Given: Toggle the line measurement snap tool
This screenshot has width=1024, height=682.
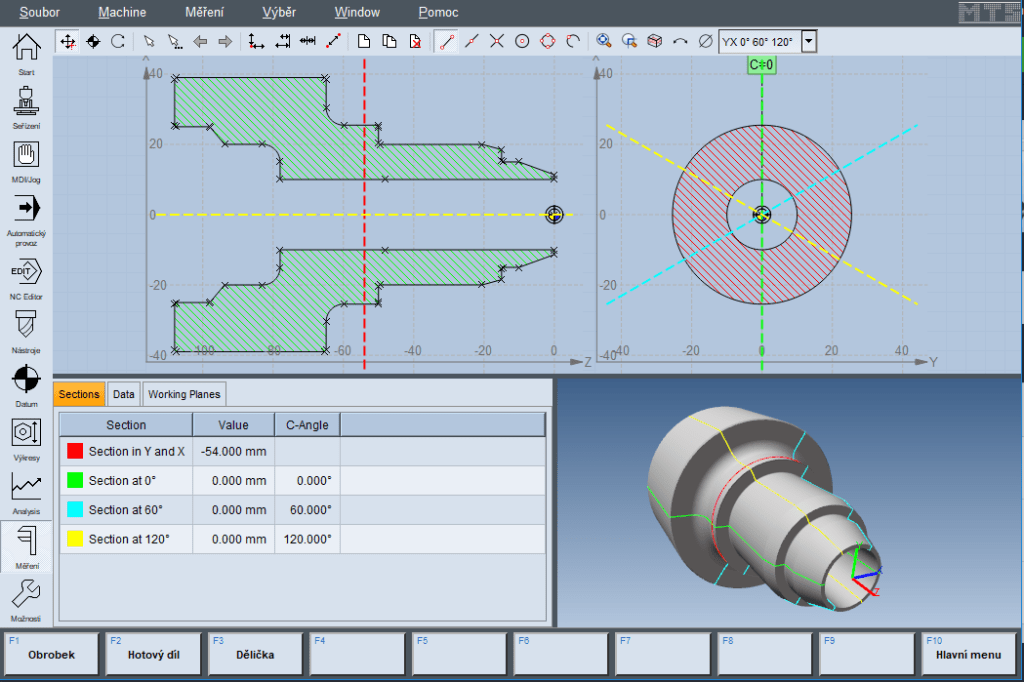Looking at the screenshot, I should (446, 41).
